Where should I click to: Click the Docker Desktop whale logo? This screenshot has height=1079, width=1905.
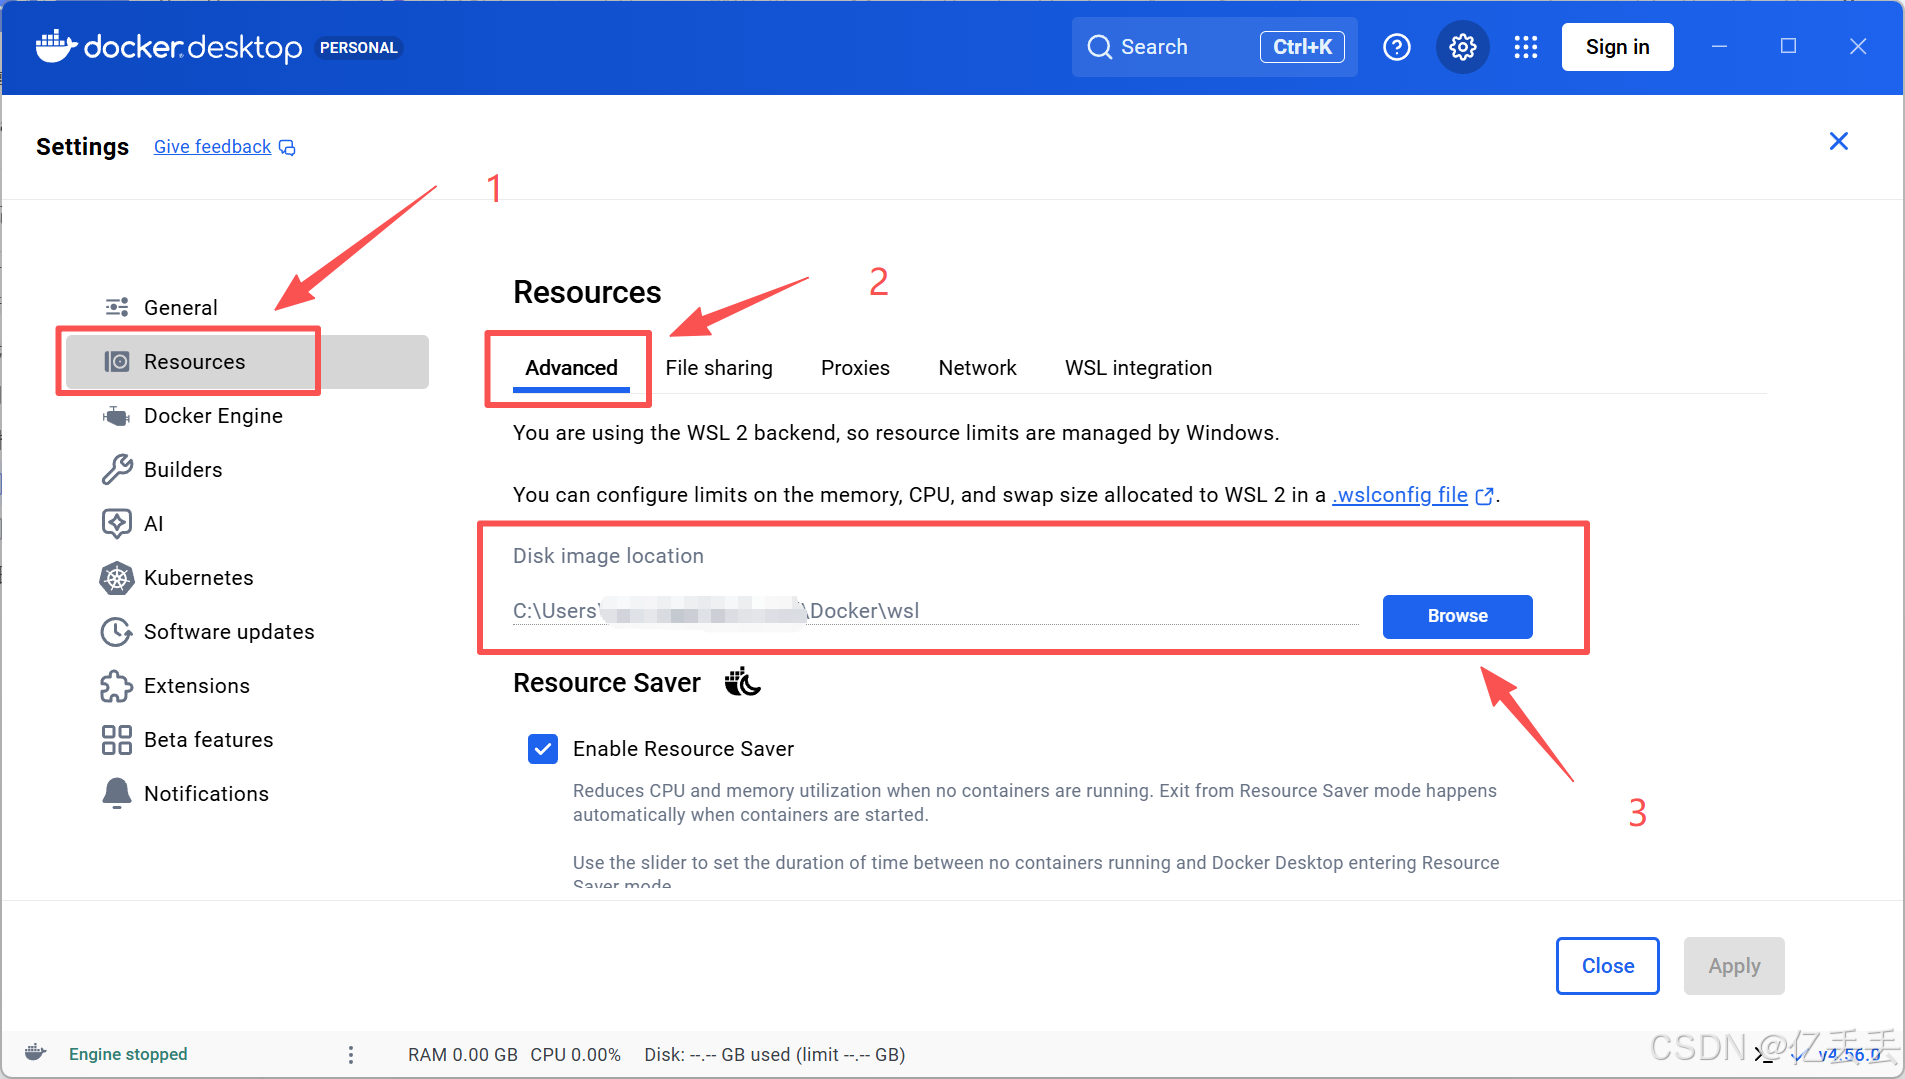tap(56, 46)
